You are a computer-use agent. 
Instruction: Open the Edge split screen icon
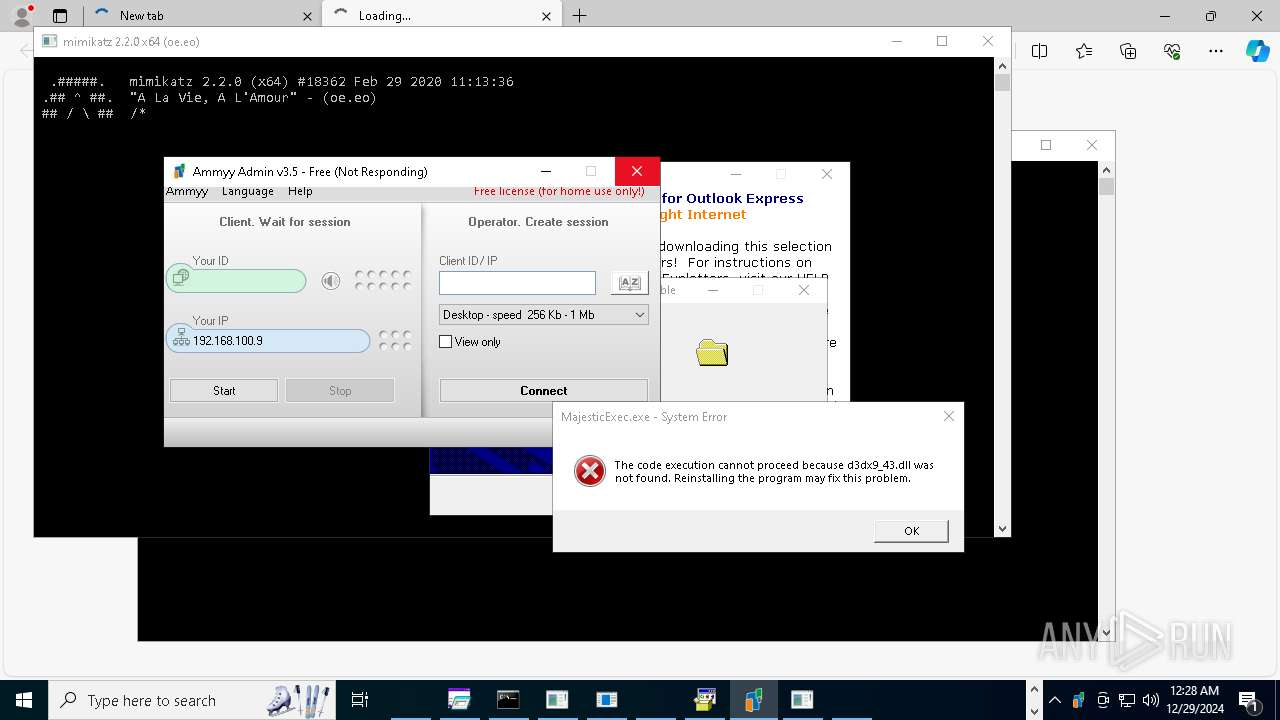click(x=1040, y=51)
